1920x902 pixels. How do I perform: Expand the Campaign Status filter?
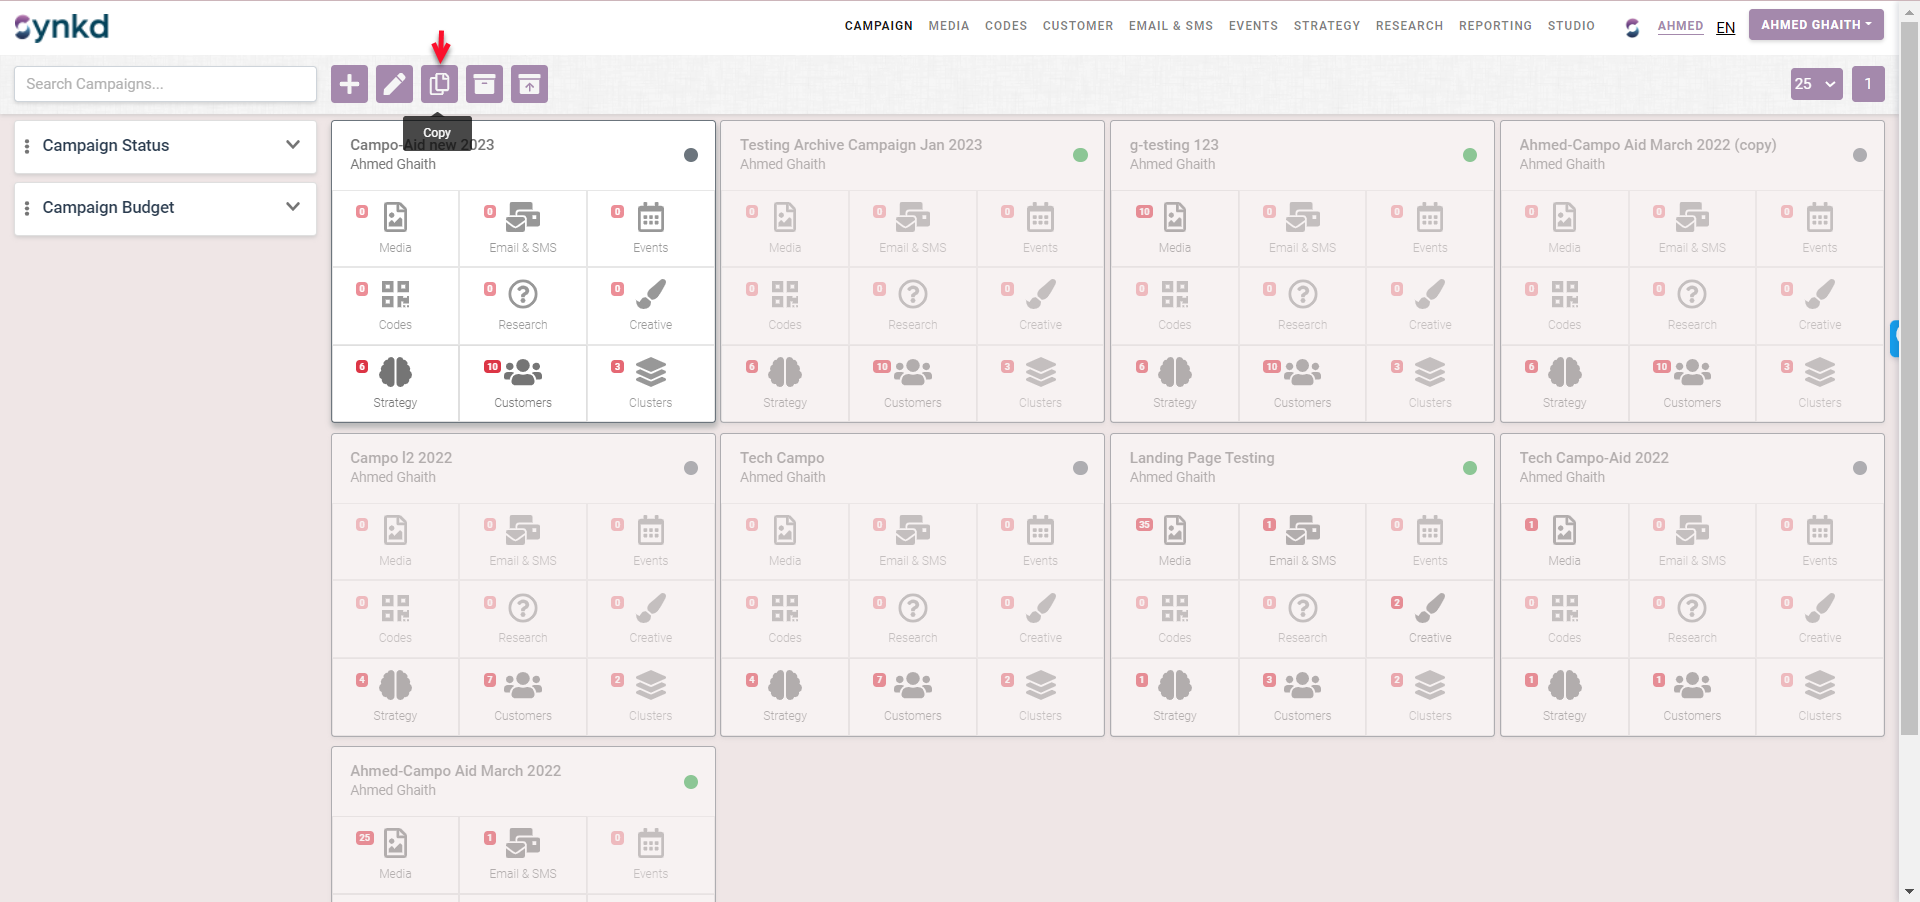click(x=165, y=146)
